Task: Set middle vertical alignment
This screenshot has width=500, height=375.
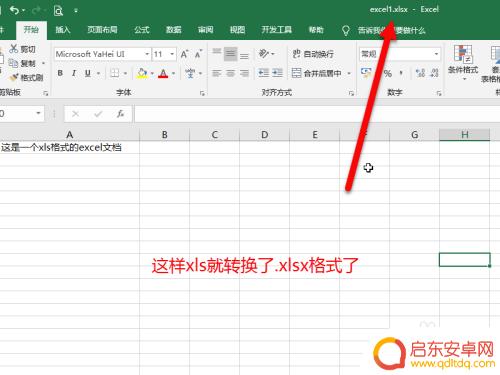Action: (x=230, y=54)
